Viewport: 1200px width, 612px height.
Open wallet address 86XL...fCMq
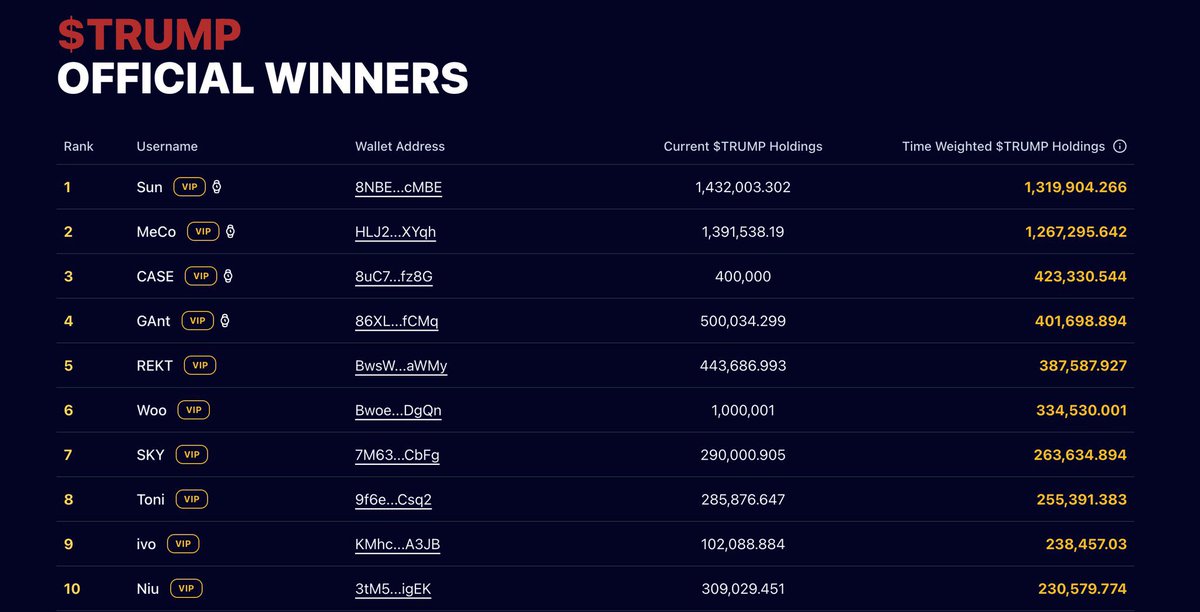396,321
